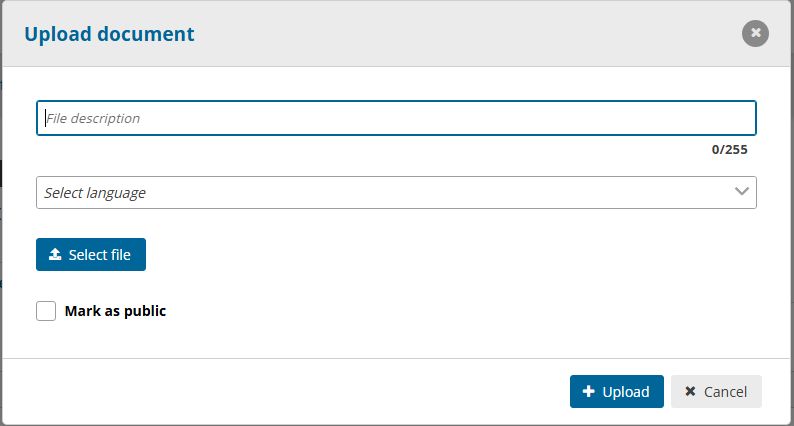
Task: Click the grey dialog header bar
Action: [450, 34]
